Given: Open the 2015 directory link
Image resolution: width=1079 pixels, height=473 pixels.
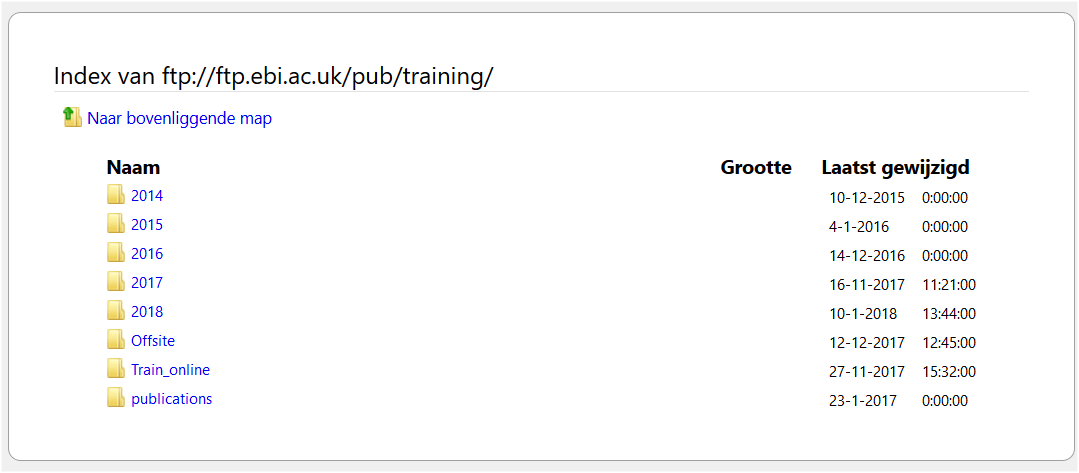Looking at the screenshot, I should pyautogui.click(x=147, y=225).
